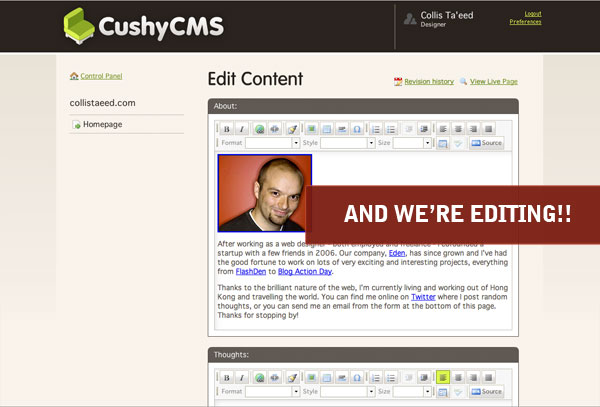Open the Style dropdown in the About editor
Screen dimensions: 600x407
point(348,143)
